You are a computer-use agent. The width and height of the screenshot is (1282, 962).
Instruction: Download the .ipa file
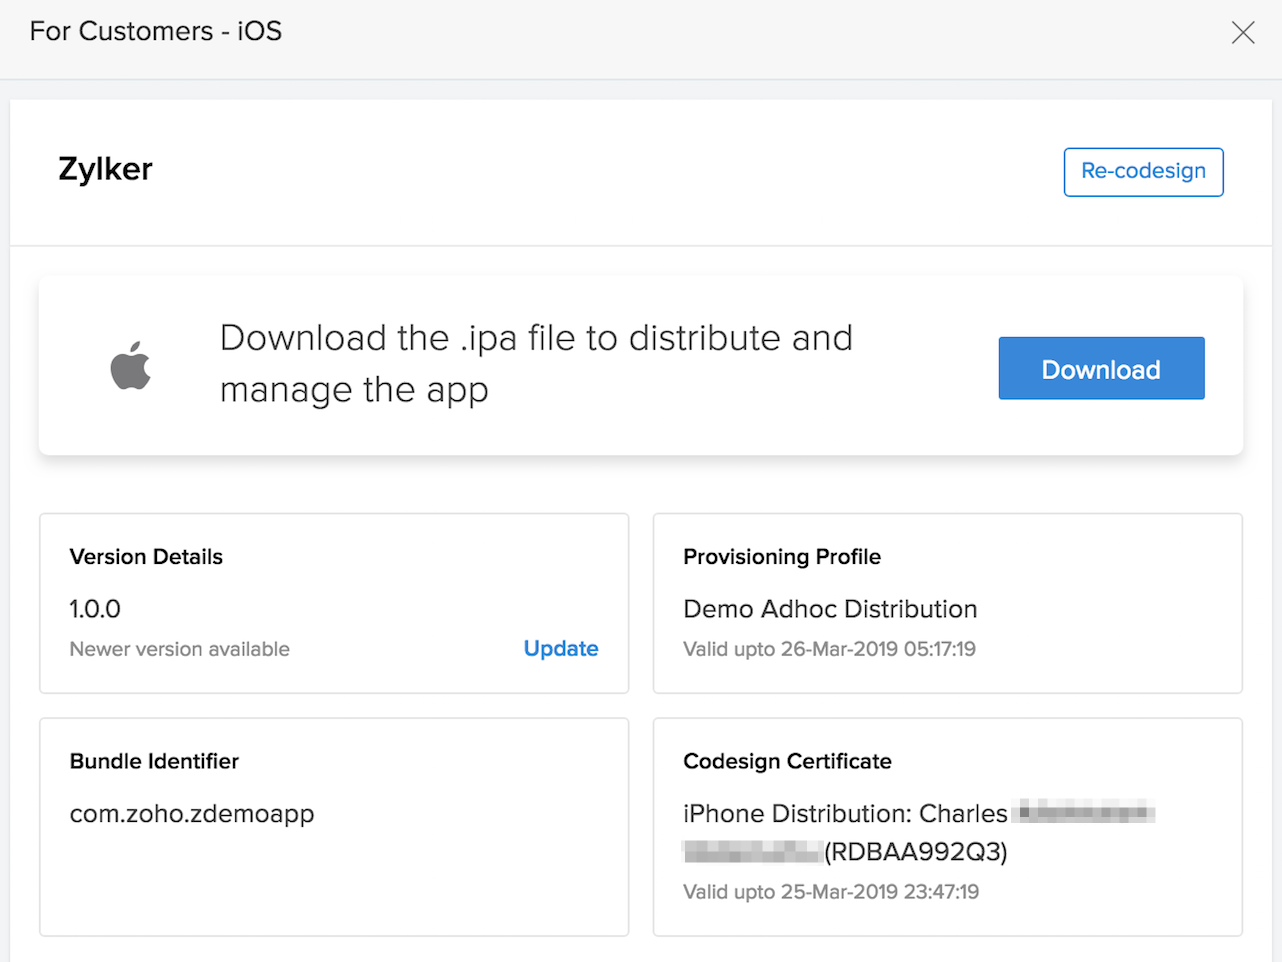(1101, 368)
